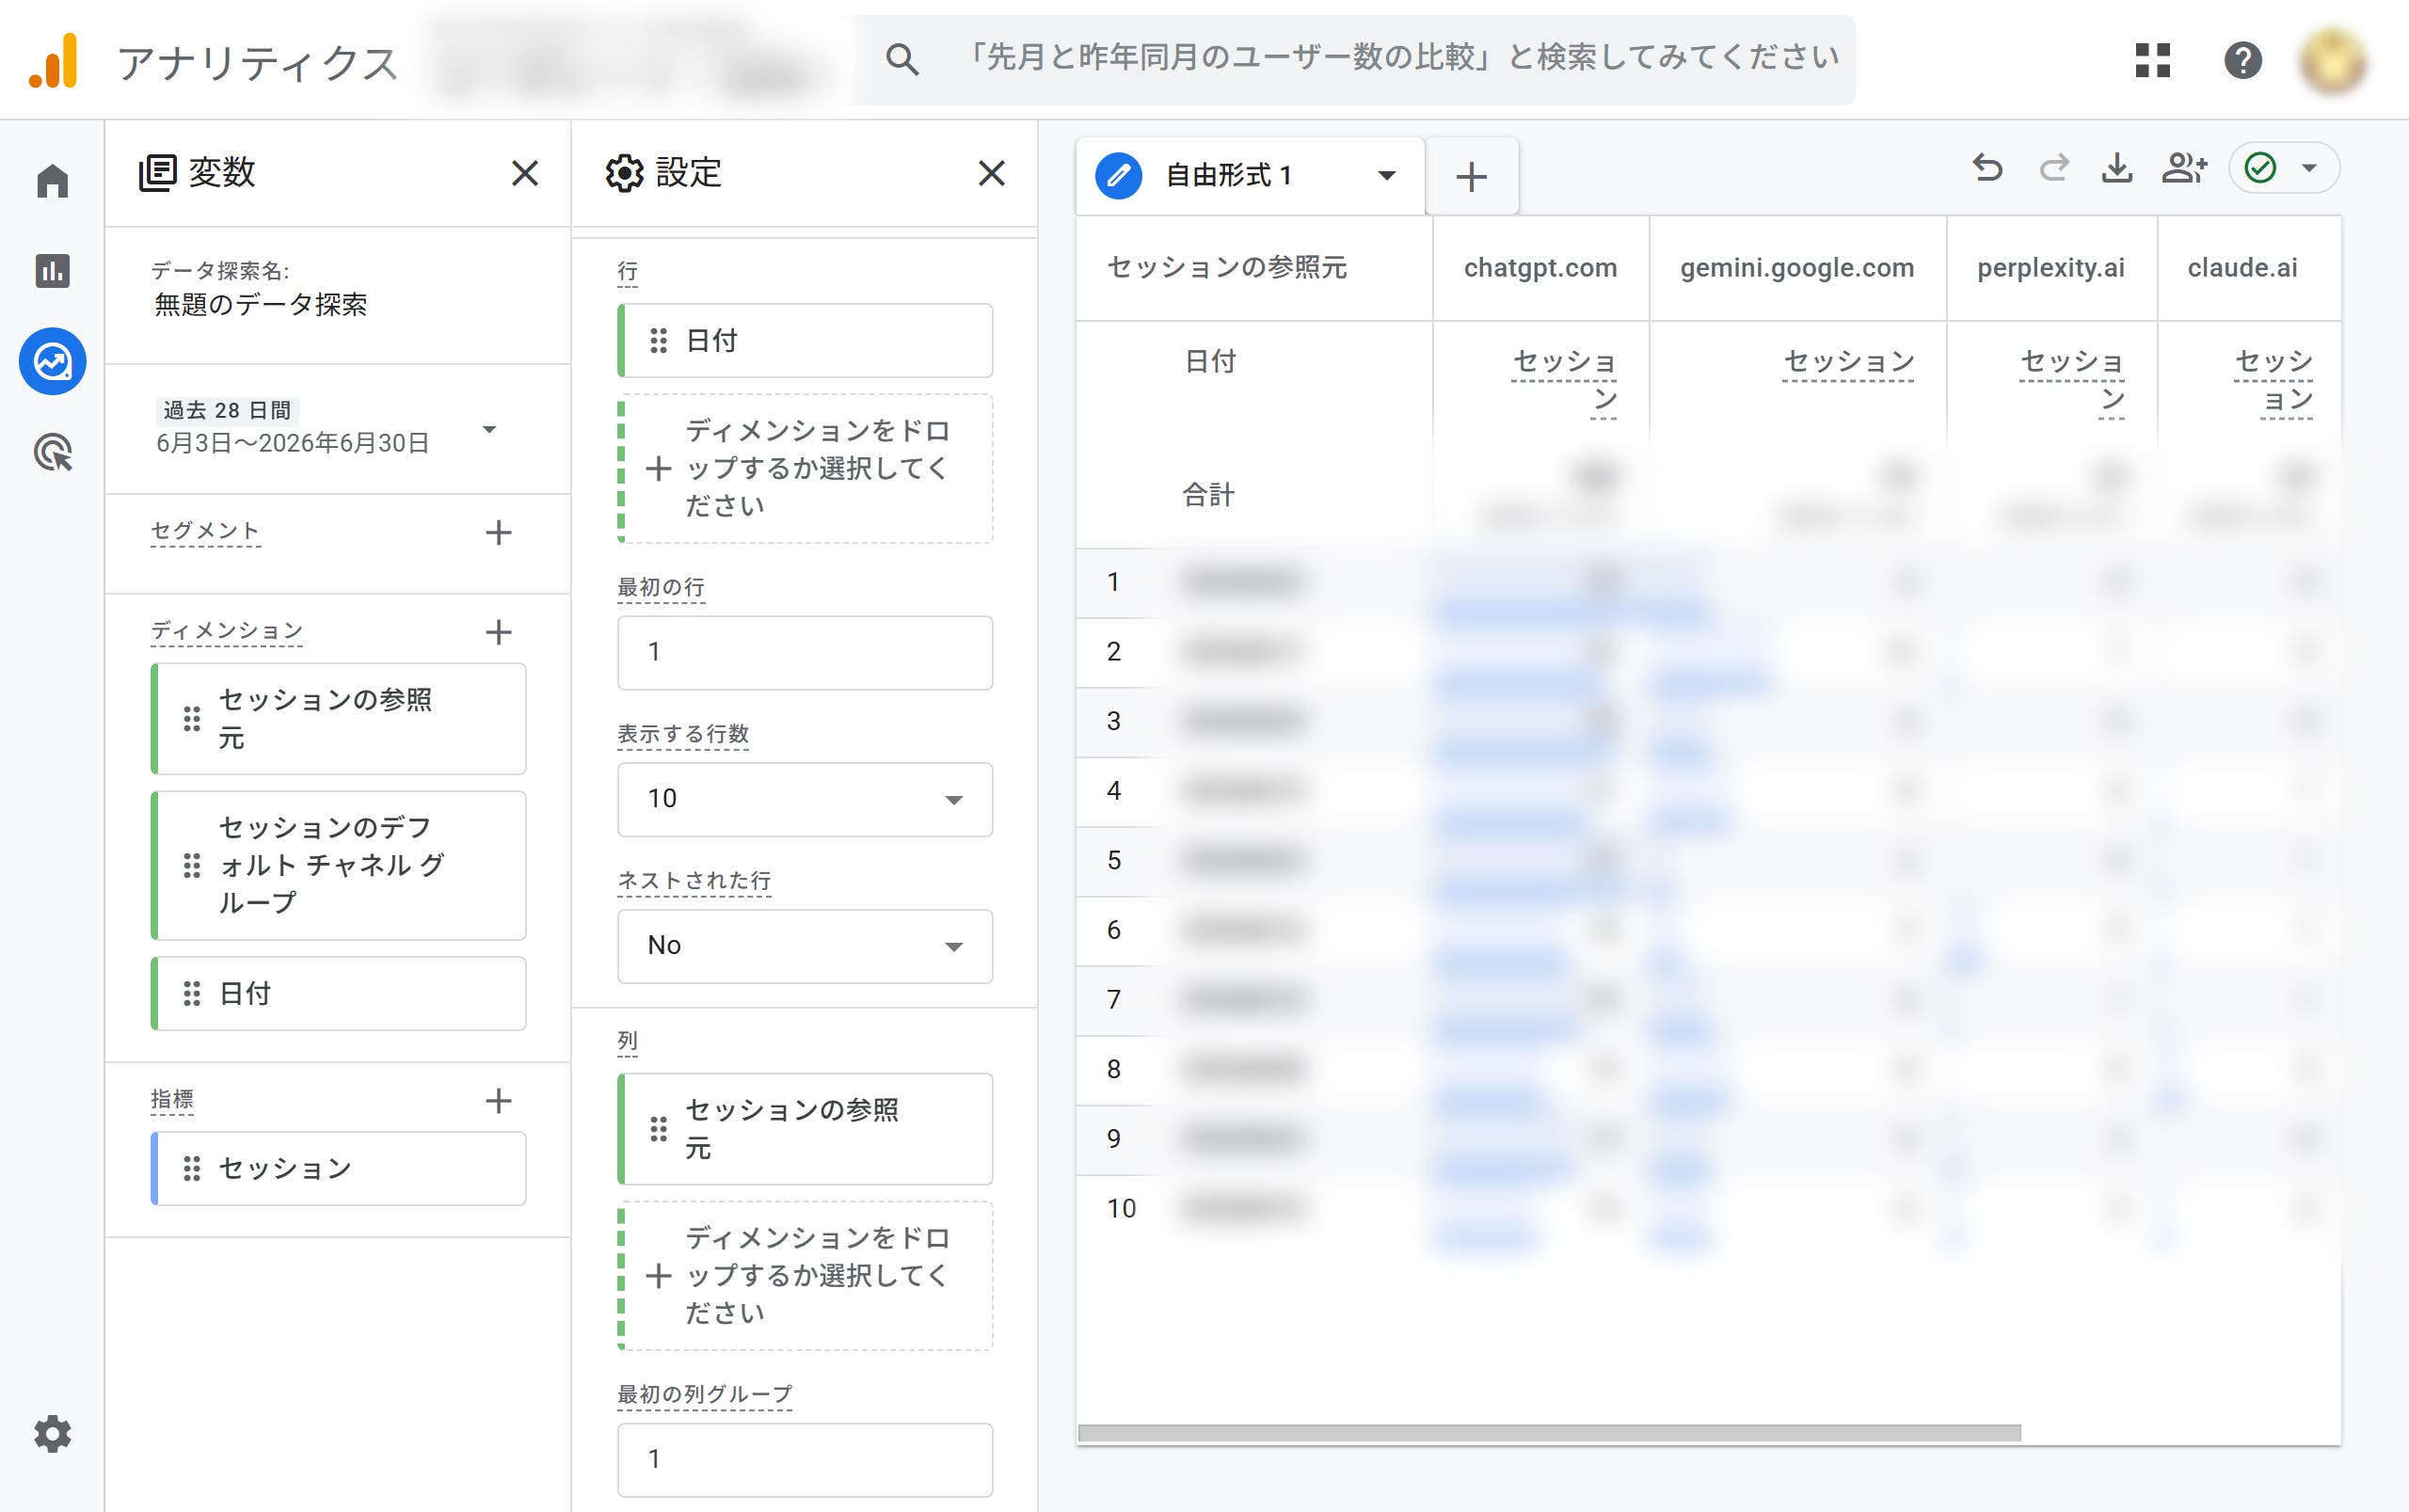Open the data quality green check dropdown
Viewport: 2409px width, 1512px height.
[2284, 168]
